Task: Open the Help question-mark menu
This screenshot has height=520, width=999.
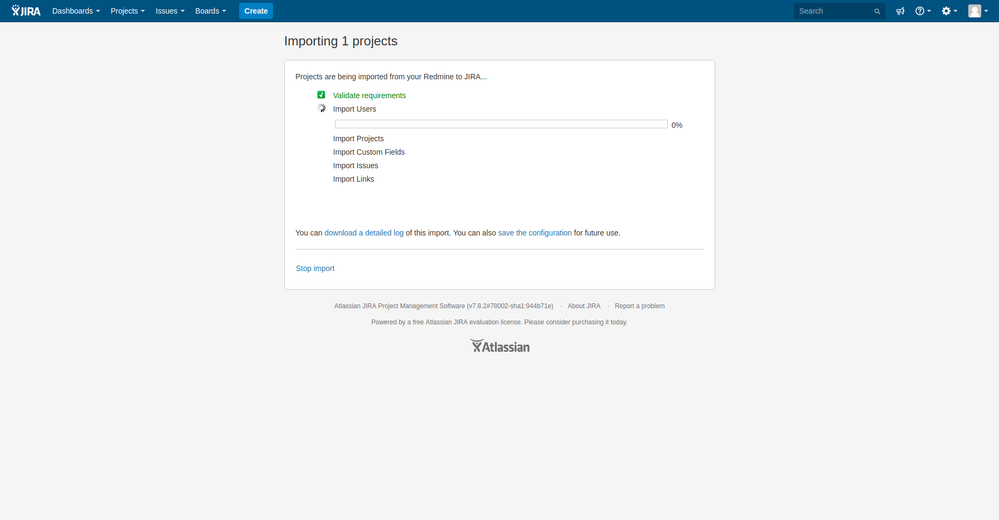Action: click(x=923, y=11)
